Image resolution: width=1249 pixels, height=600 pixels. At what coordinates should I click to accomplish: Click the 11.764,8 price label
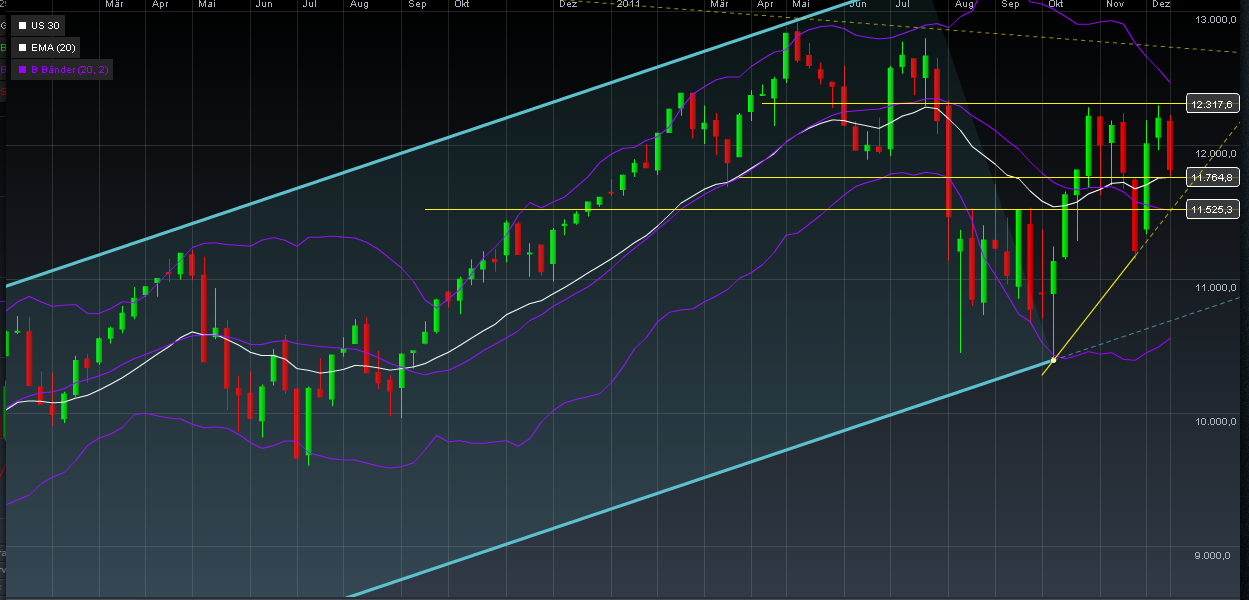pos(1213,177)
